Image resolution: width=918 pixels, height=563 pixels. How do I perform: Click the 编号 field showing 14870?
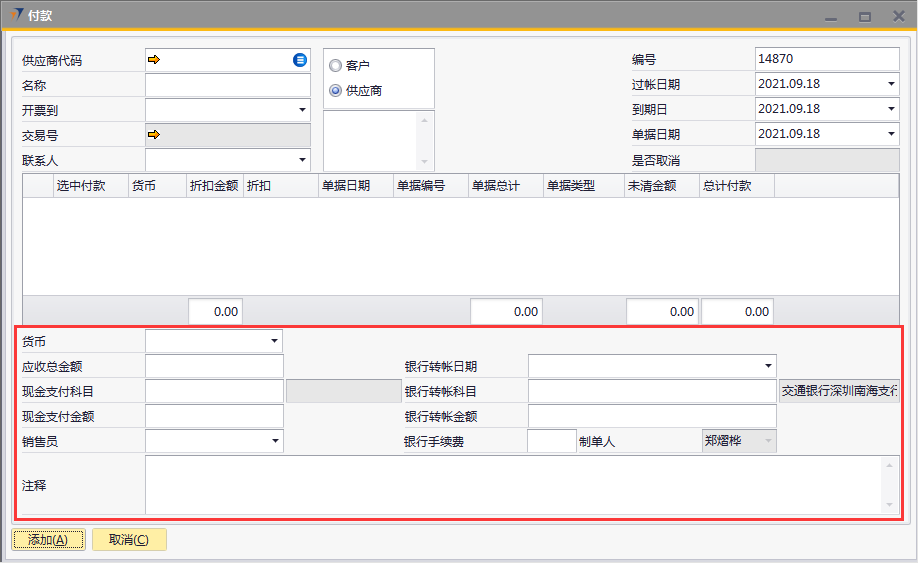827,60
